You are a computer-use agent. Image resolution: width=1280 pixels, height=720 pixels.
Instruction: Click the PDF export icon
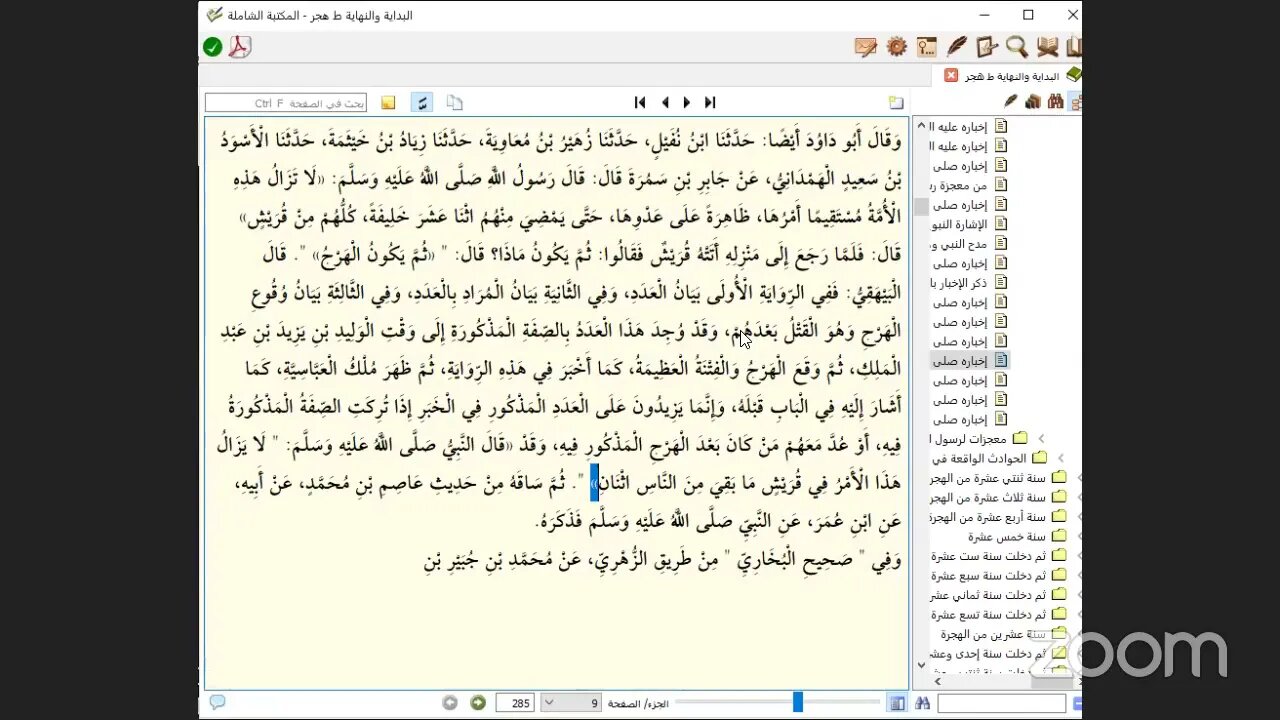(240, 47)
